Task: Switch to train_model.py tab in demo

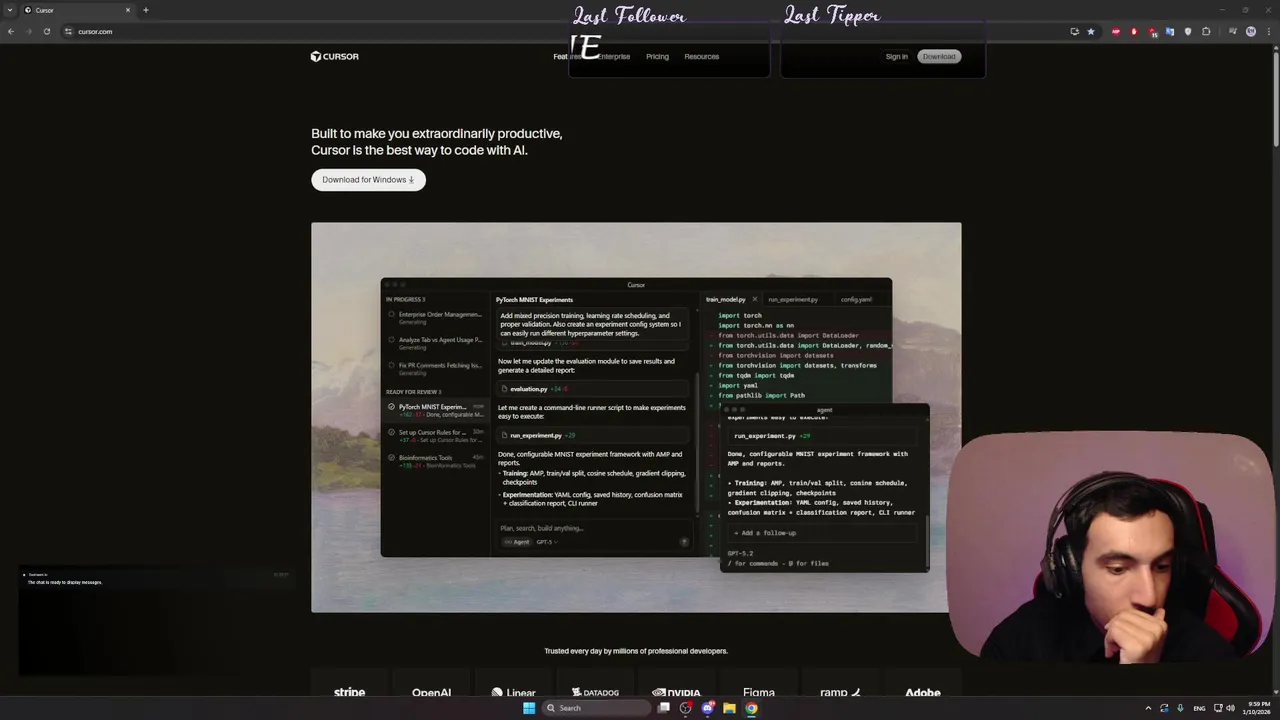Action: [x=725, y=299]
